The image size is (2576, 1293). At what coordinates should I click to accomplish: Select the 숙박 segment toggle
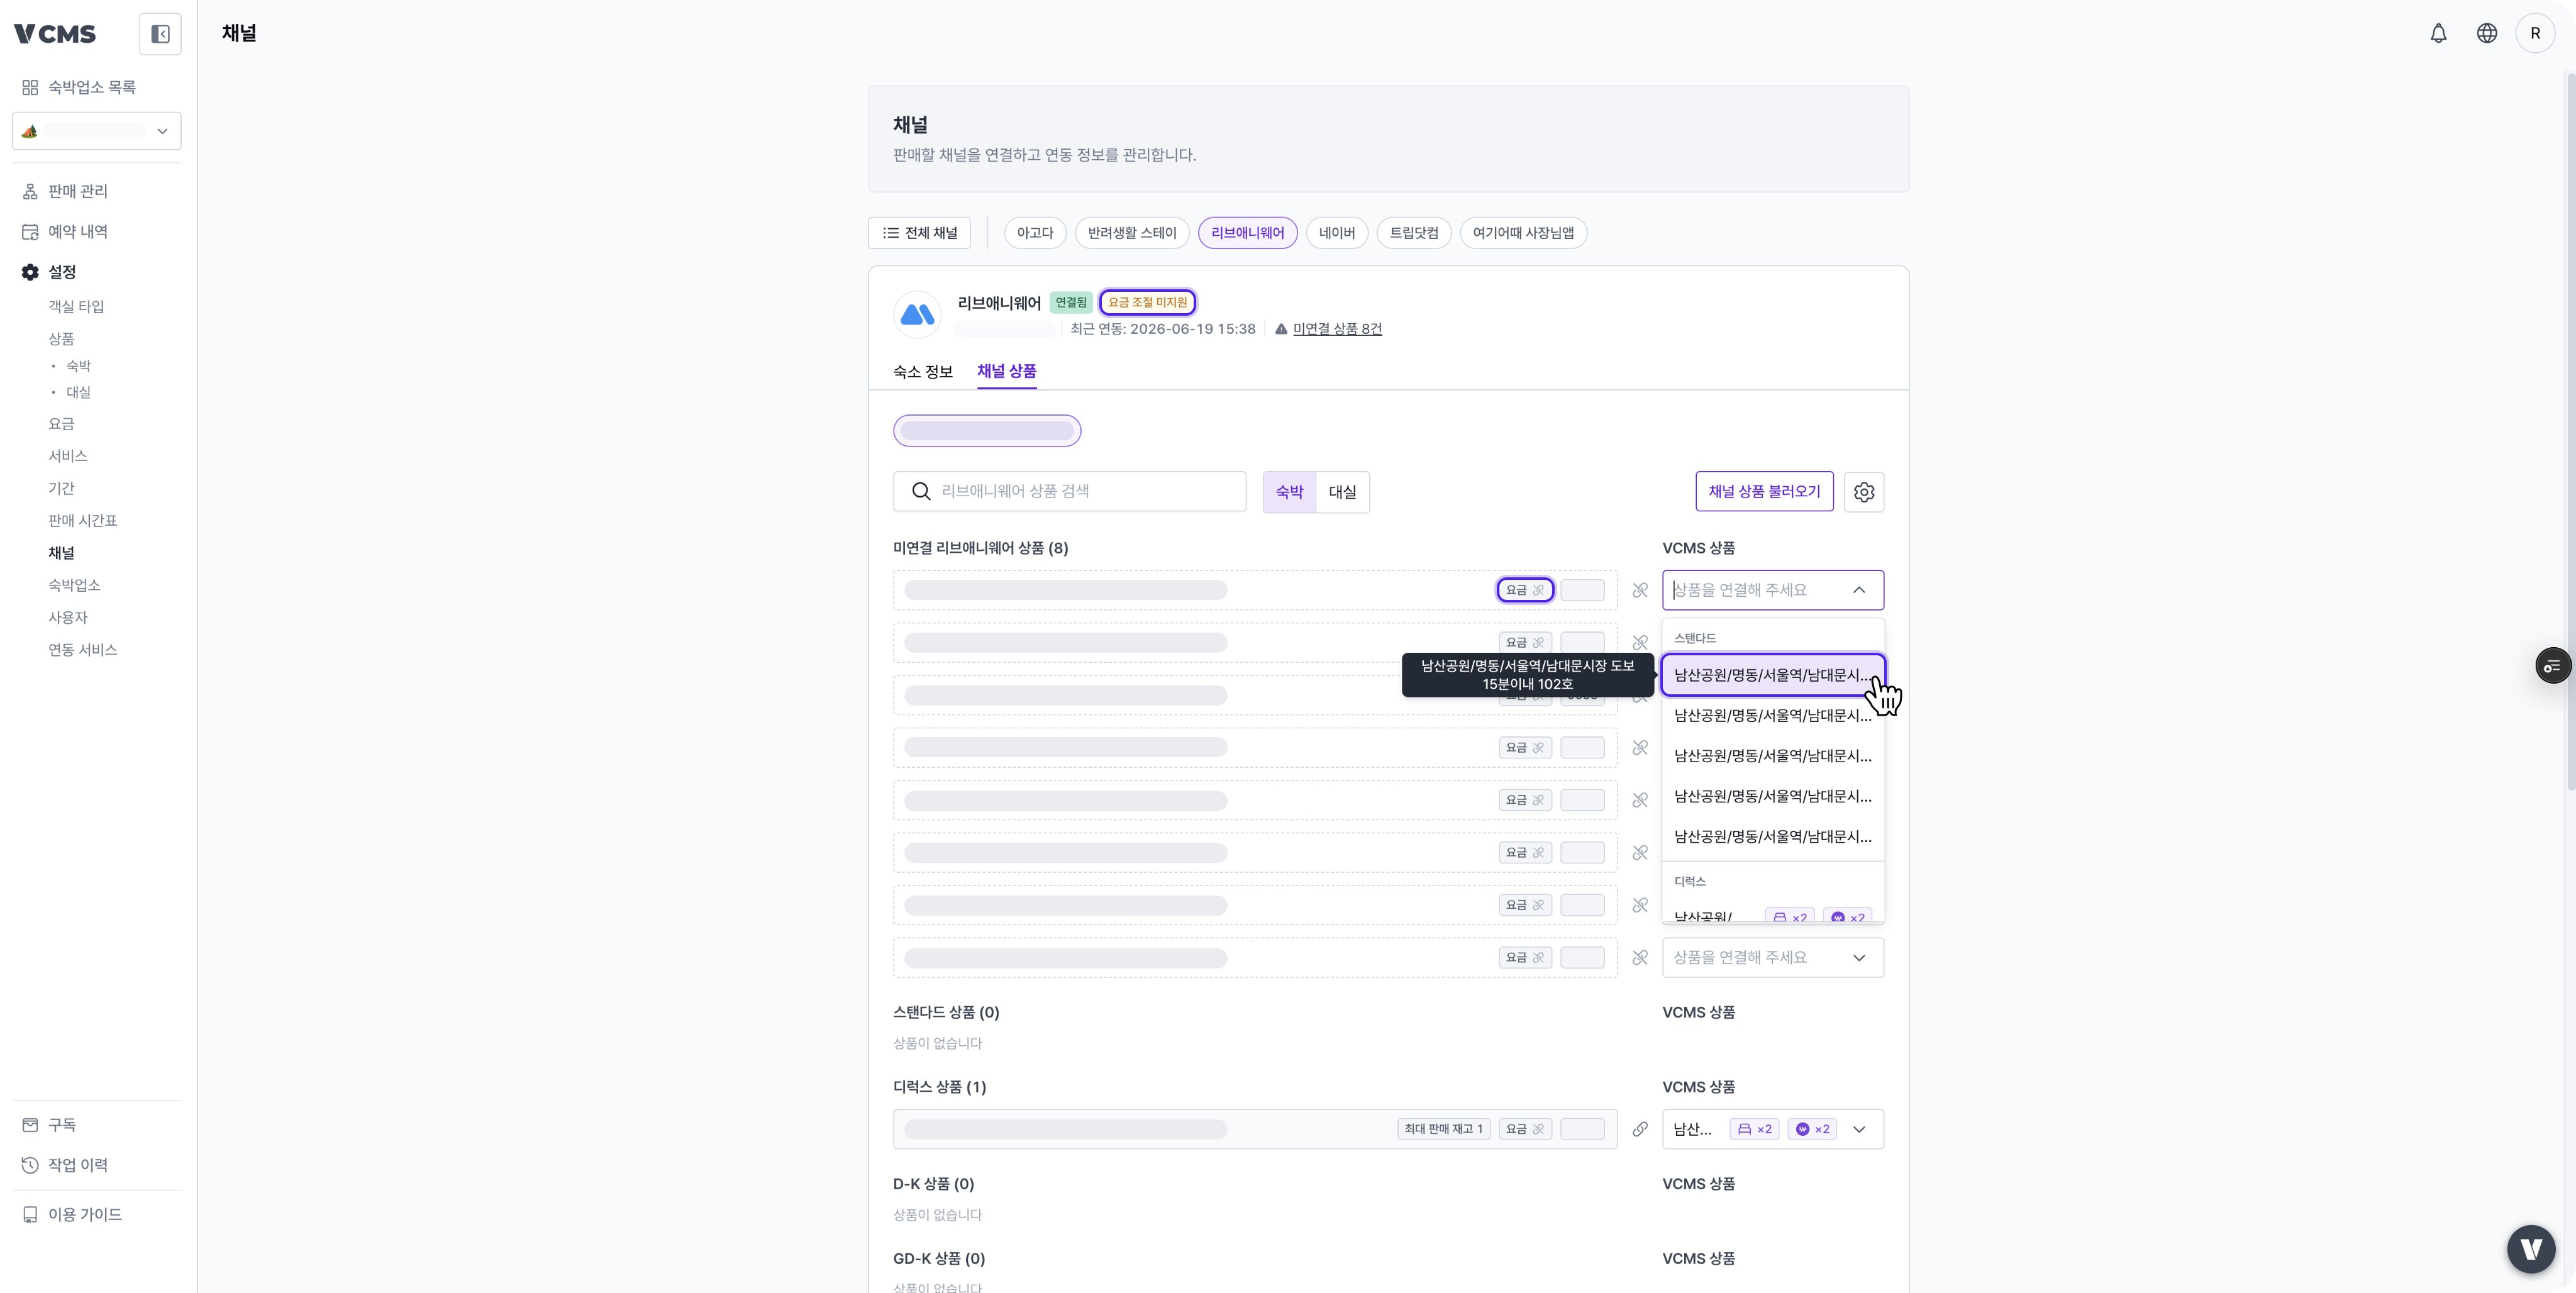[x=1289, y=492]
